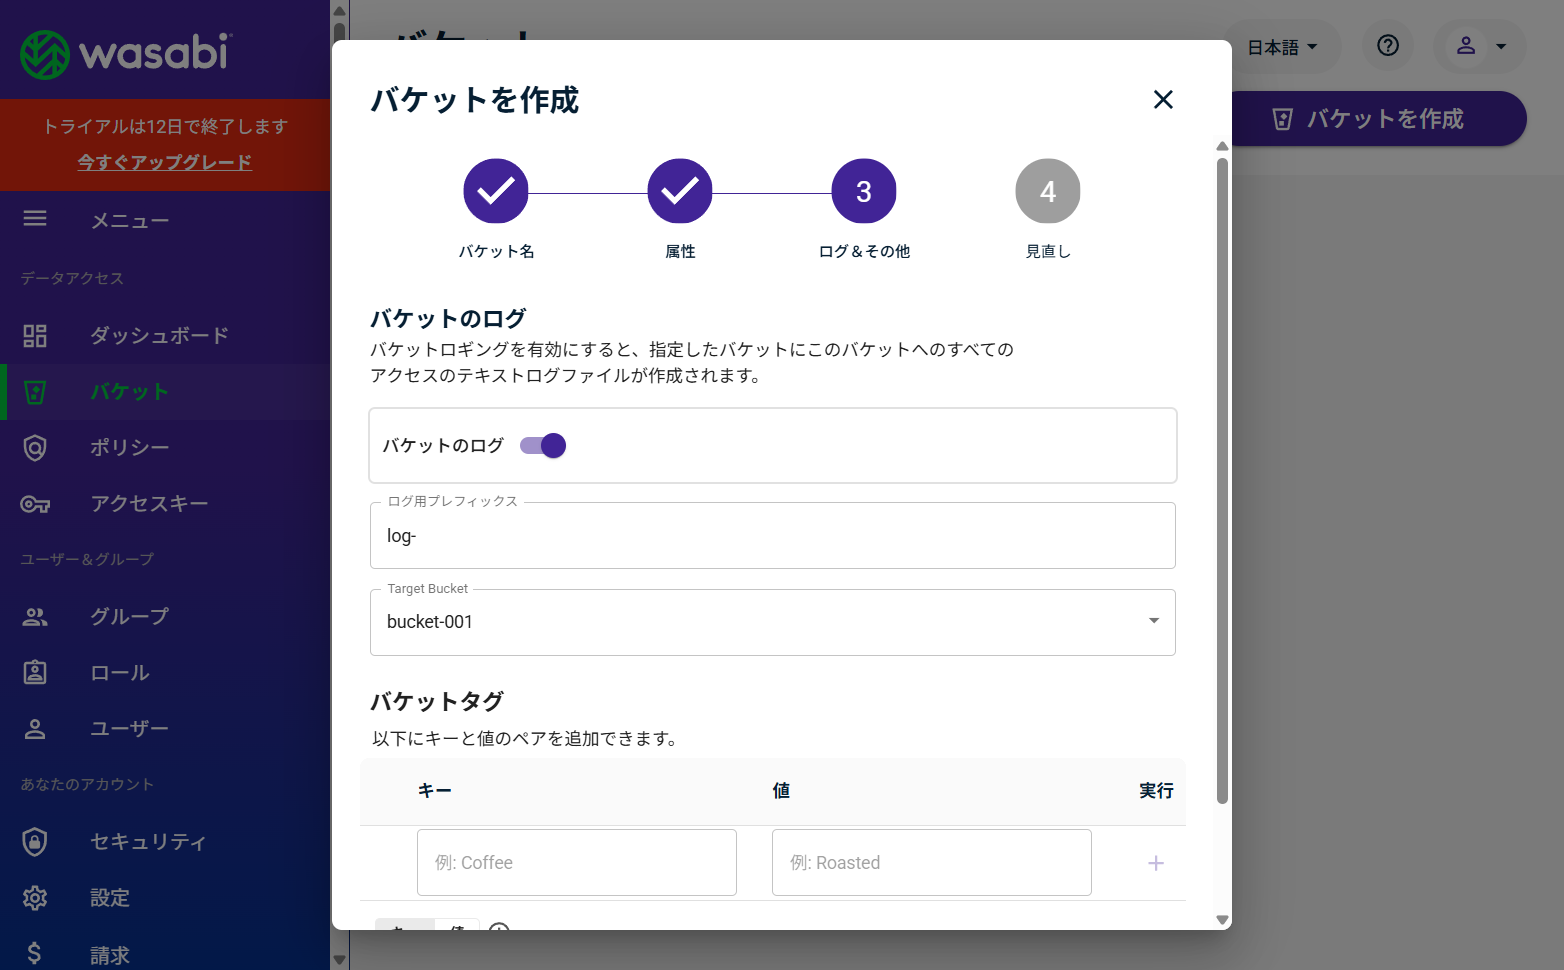1564x970 pixels.
Task: Select the current step 3 ログ＆その他 circle
Action: tap(864, 191)
